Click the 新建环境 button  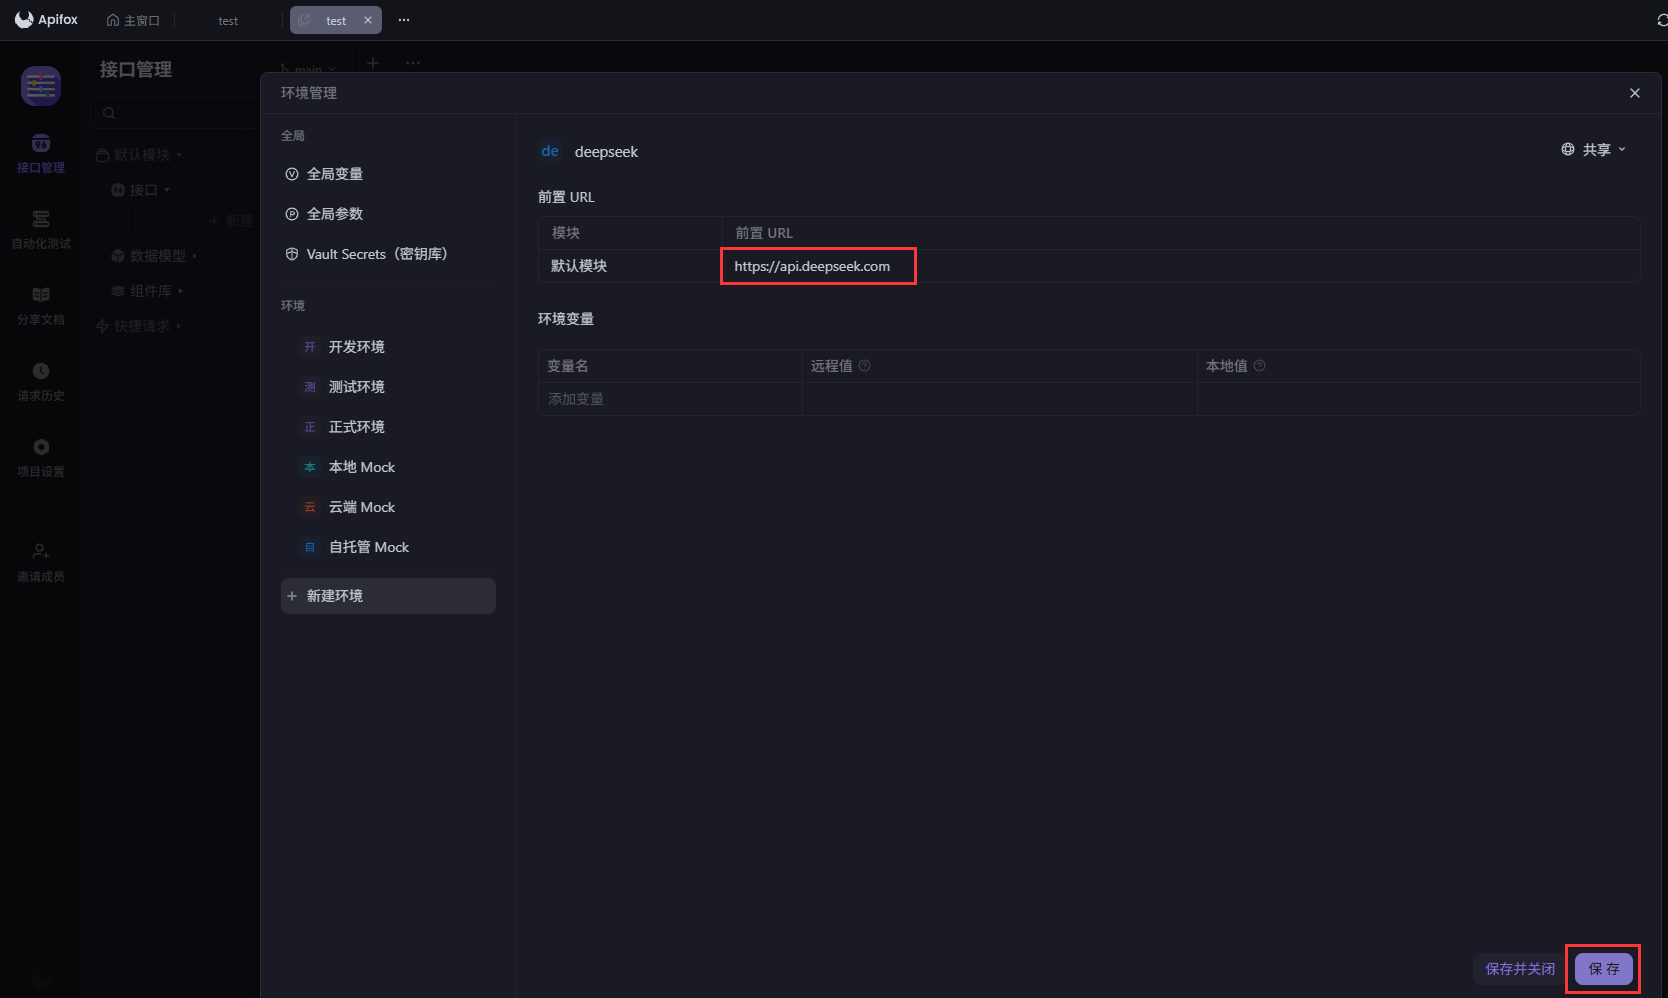[388, 596]
